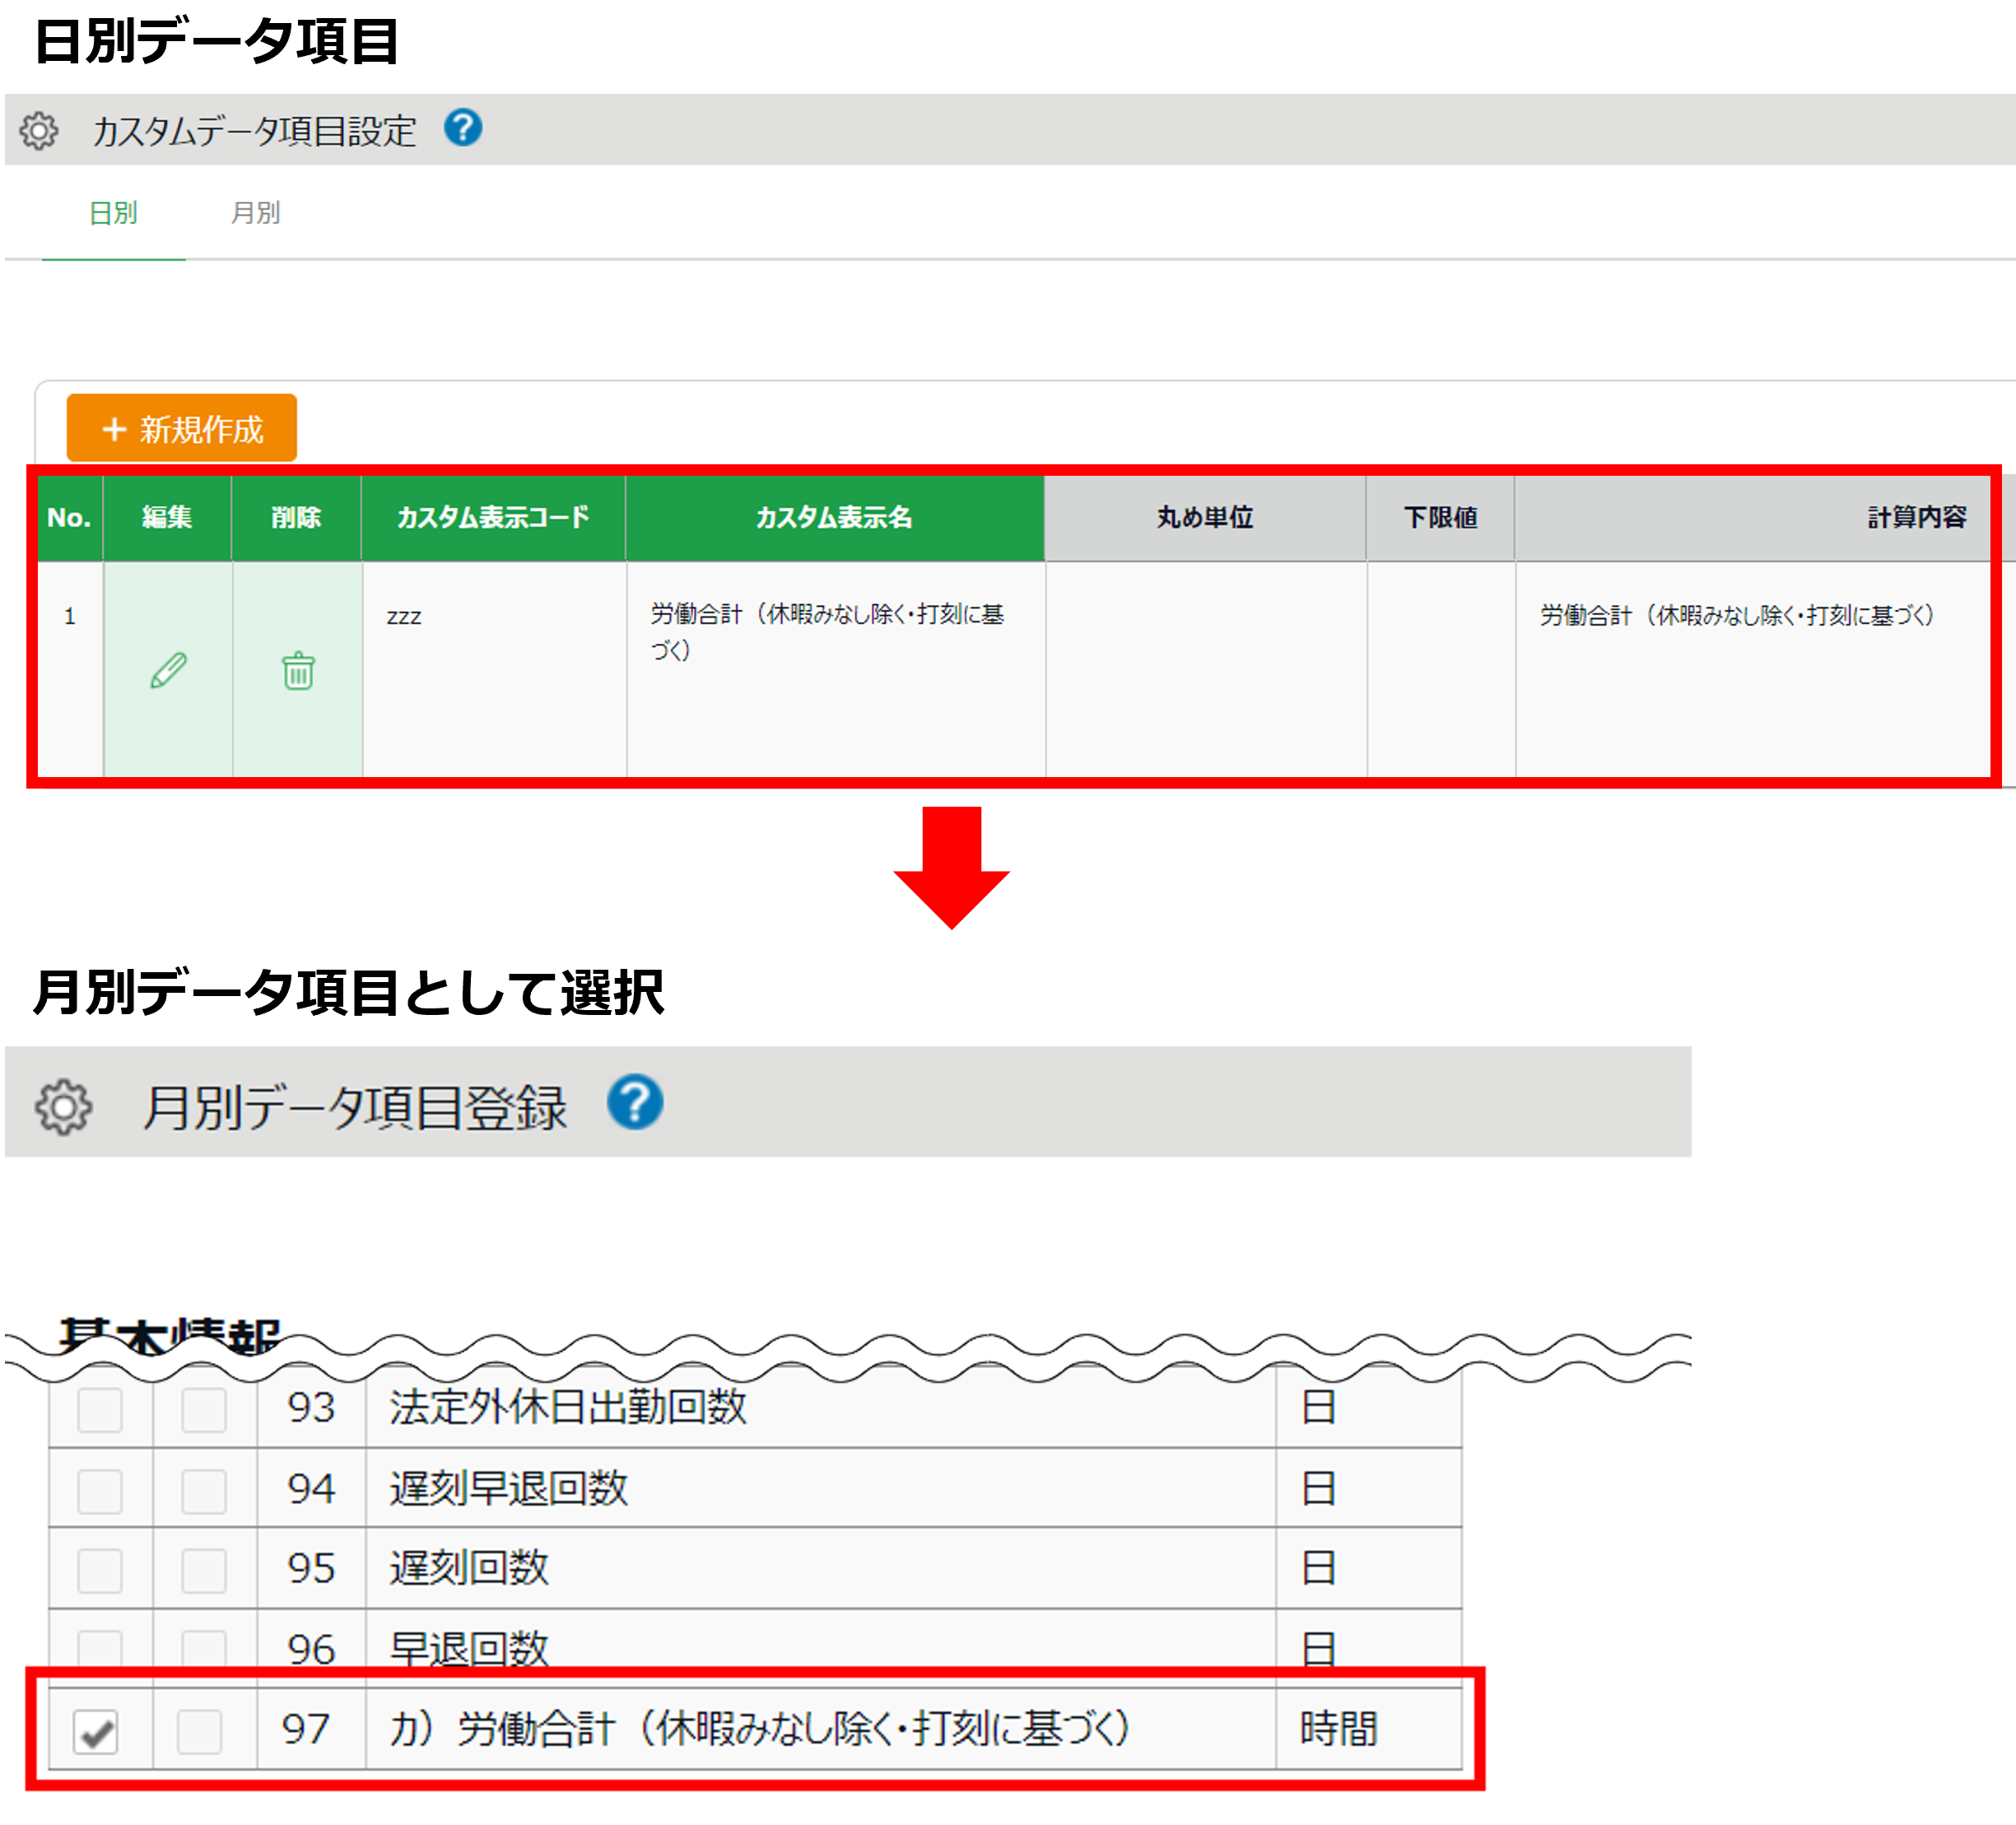The height and width of the screenshot is (1825, 2016).
Task: Tick first checkbox in row 95 遅刻回数
Action: coord(100,1570)
